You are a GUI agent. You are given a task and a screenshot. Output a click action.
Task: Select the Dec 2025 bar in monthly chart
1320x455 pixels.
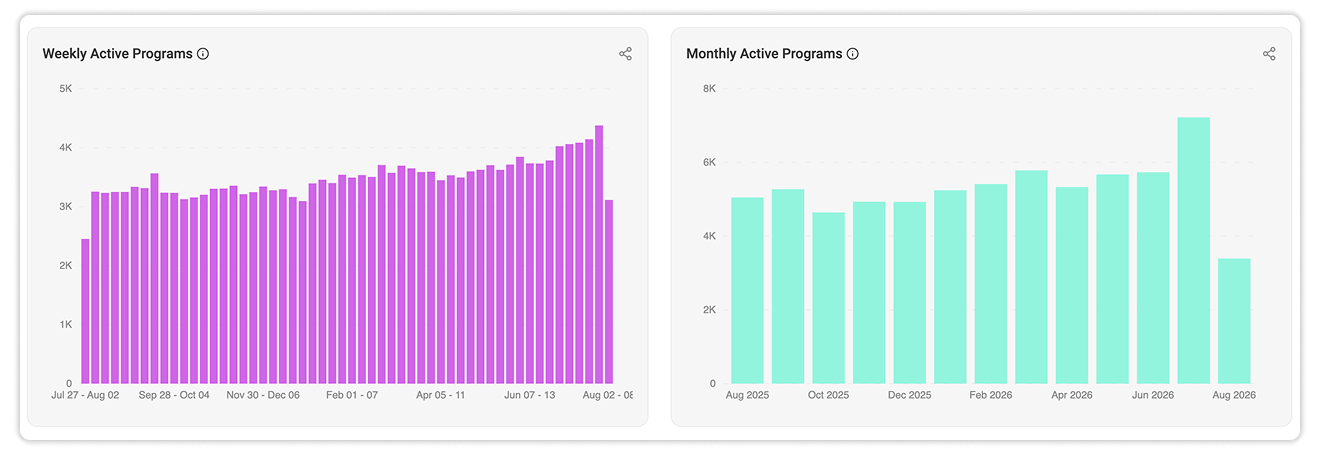coord(910,293)
